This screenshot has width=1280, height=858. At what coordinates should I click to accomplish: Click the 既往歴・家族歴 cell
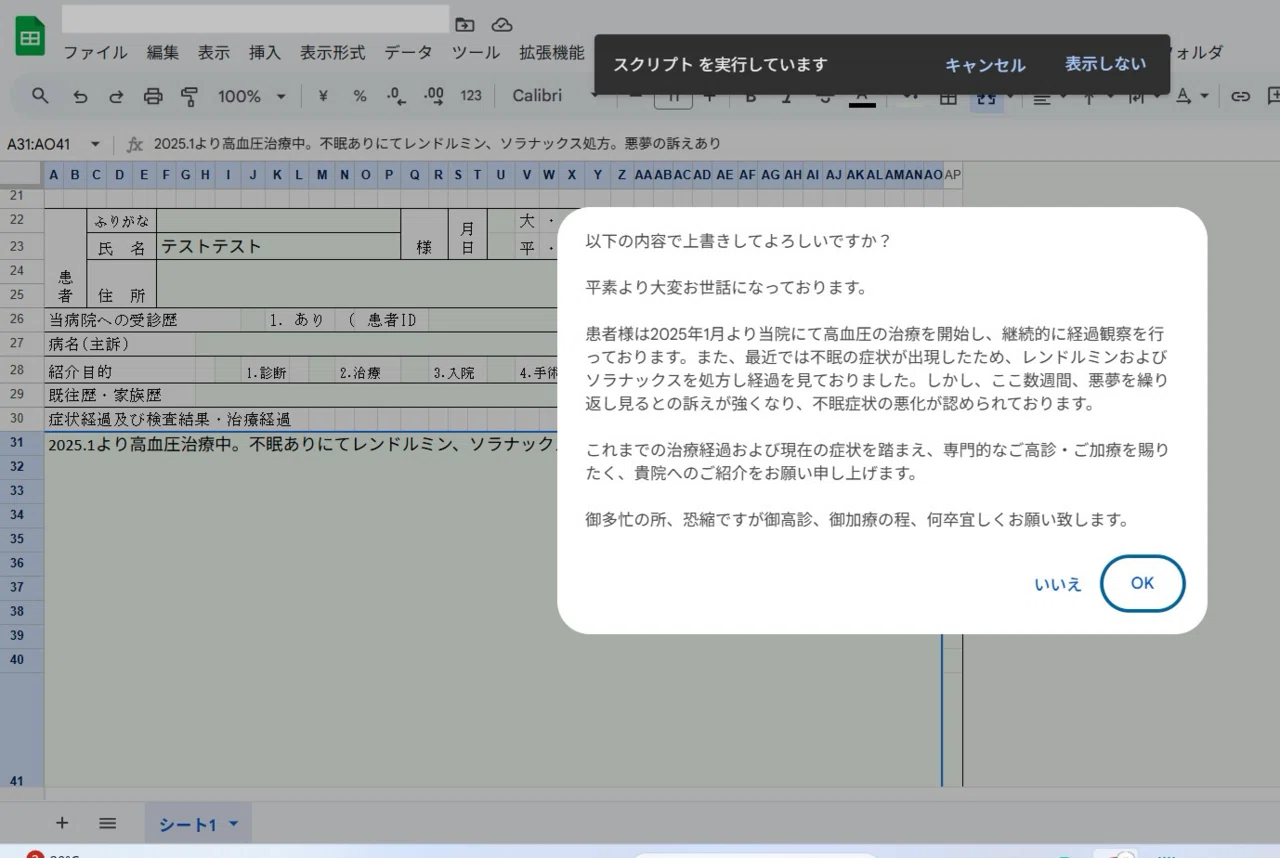coord(120,396)
